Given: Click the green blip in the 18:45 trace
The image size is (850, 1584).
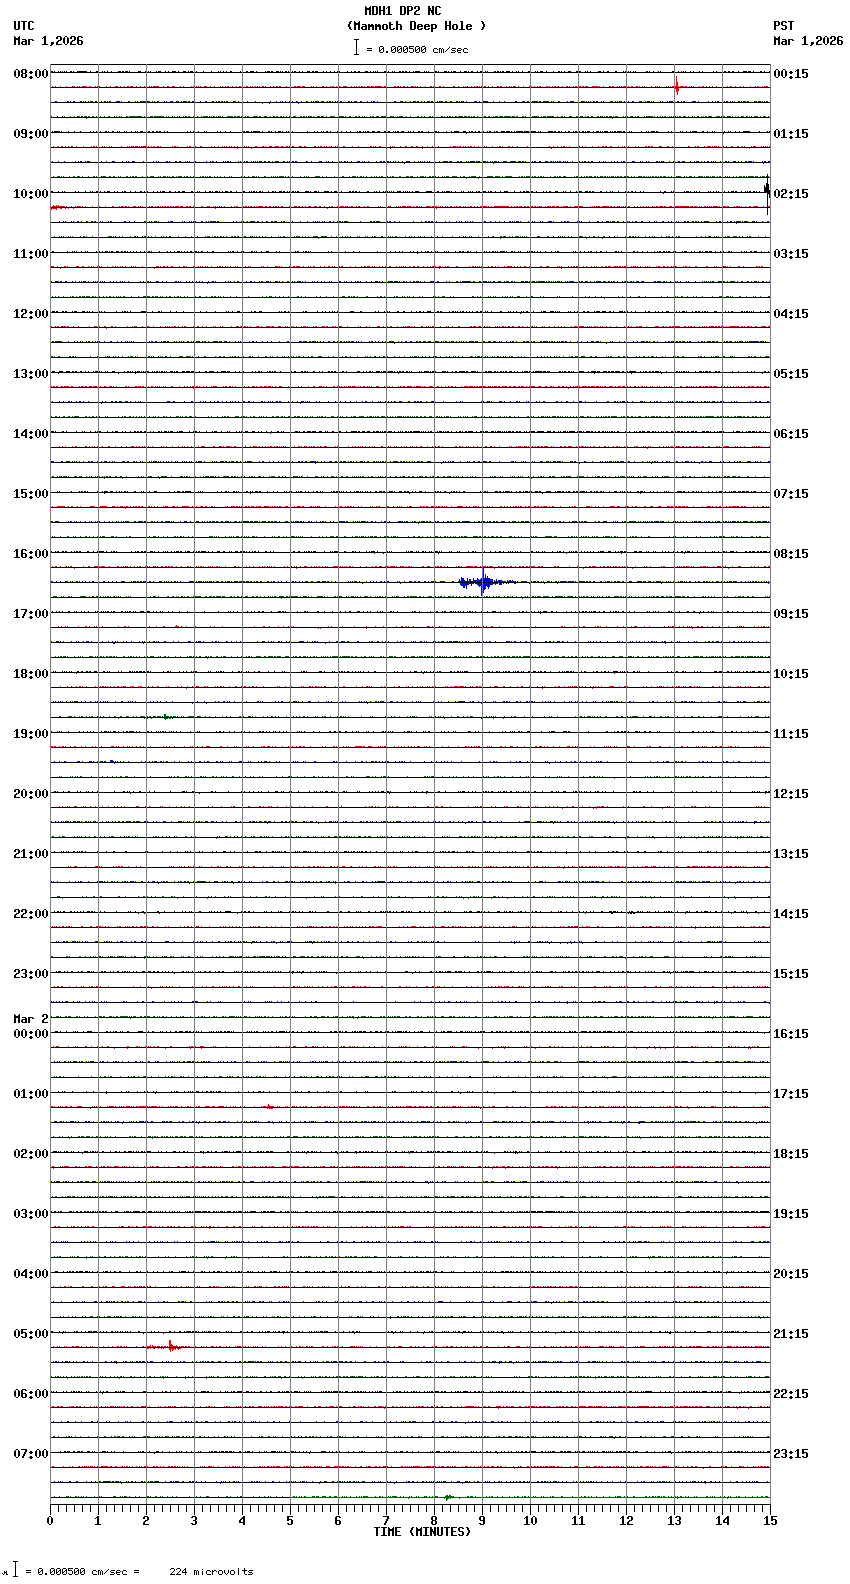Looking at the screenshot, I should [x=167, y=717].
